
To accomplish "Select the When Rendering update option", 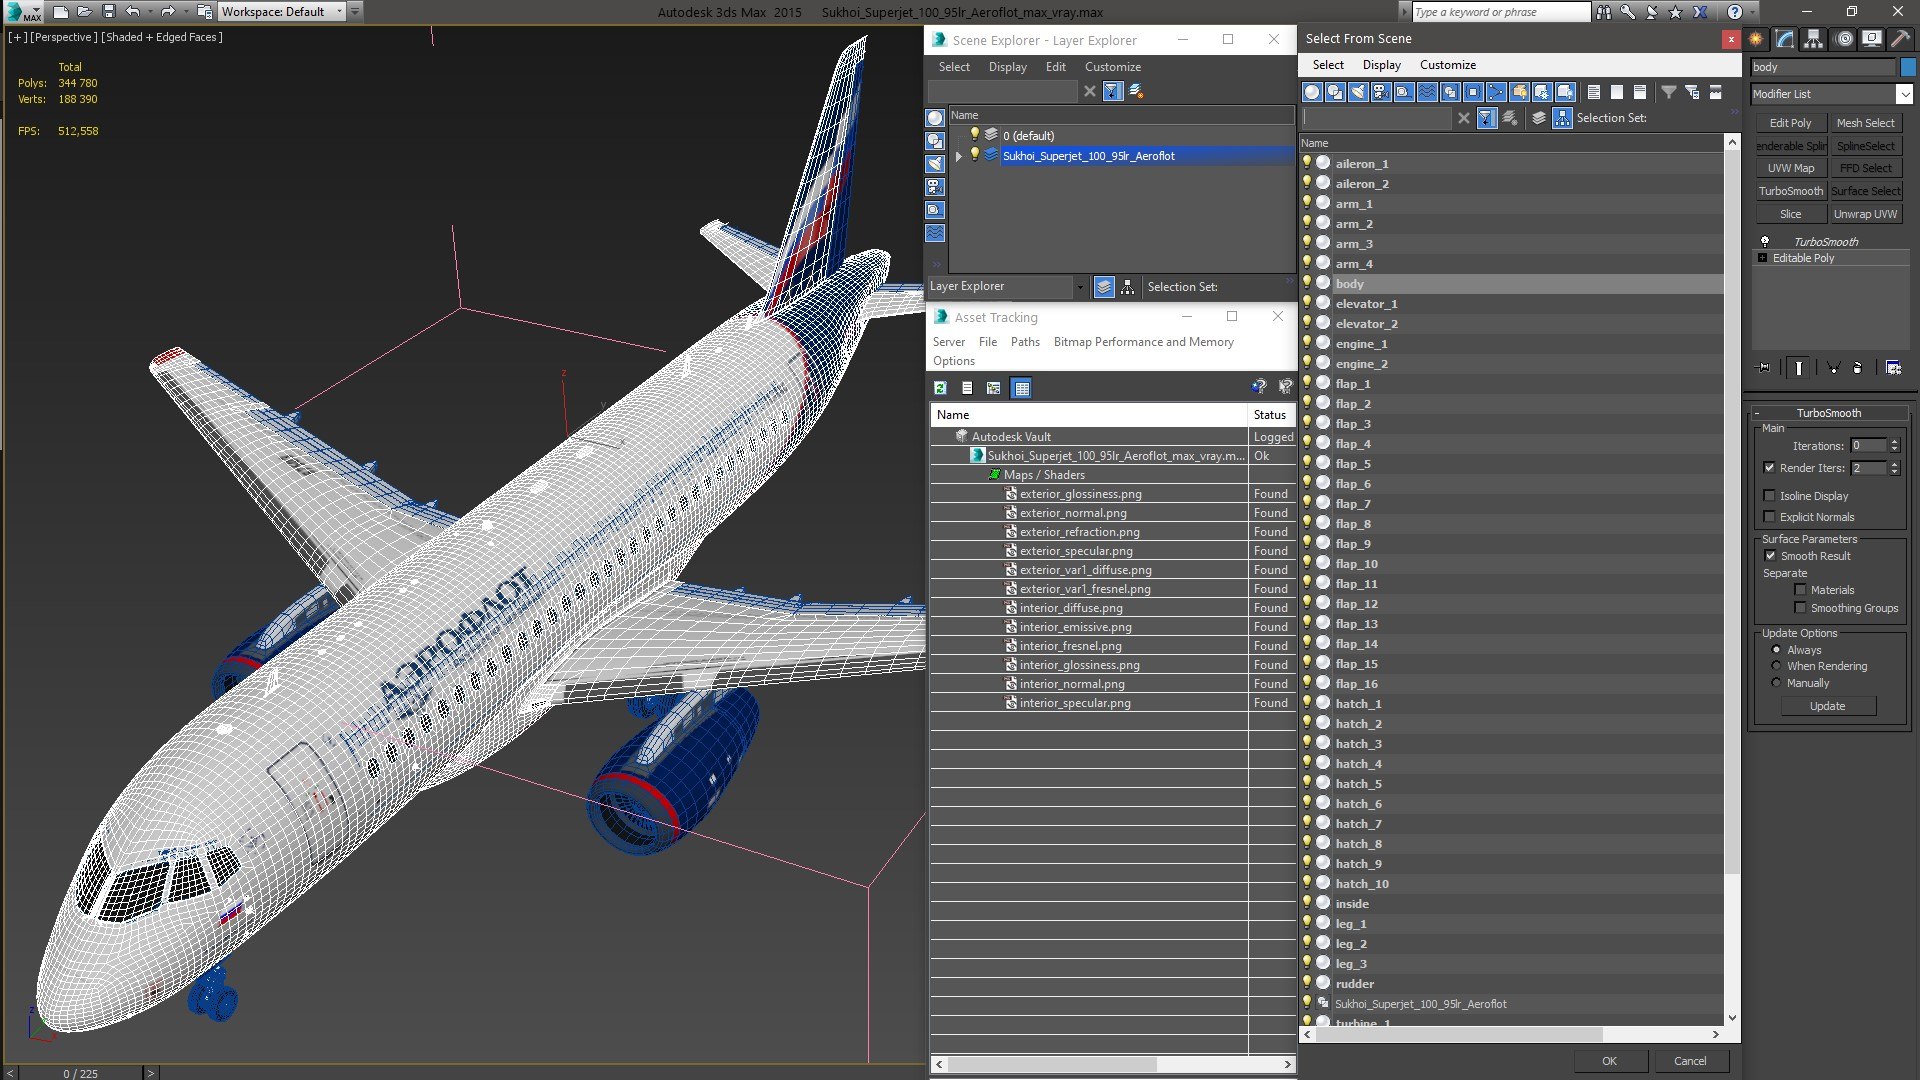I will [1776, 666].
